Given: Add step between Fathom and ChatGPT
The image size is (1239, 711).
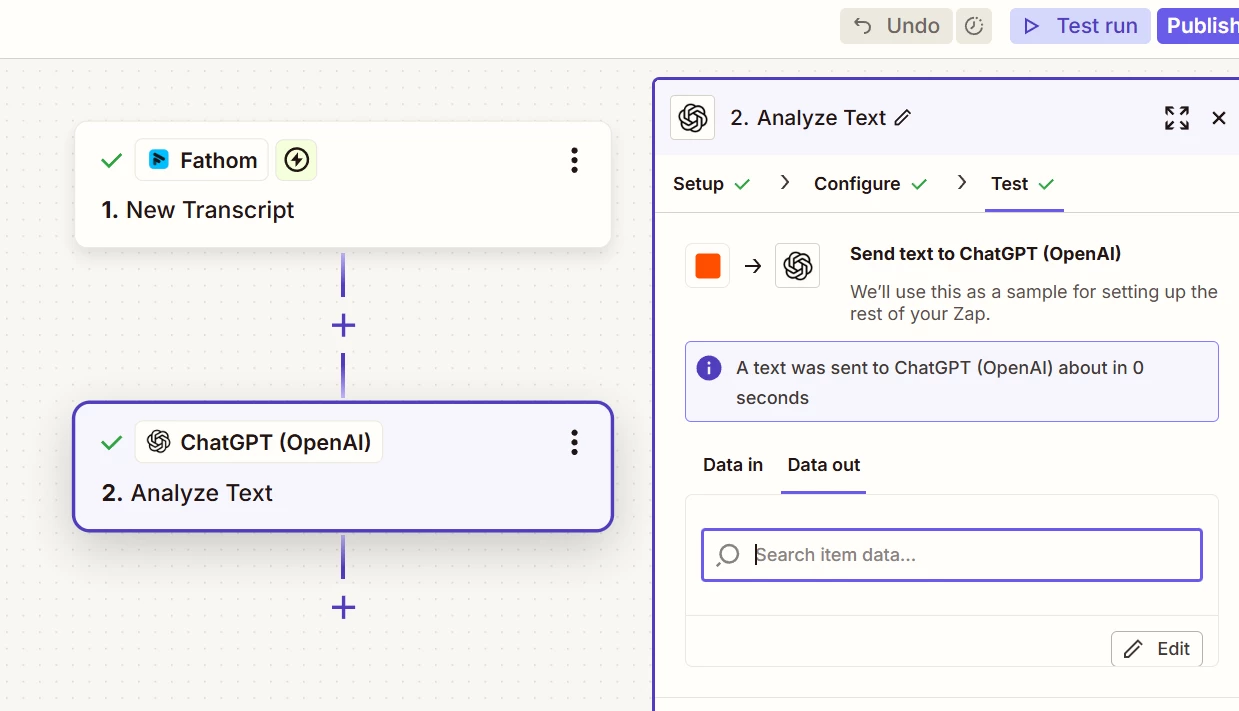Looking at the screenshot, I should pos(343,325).
